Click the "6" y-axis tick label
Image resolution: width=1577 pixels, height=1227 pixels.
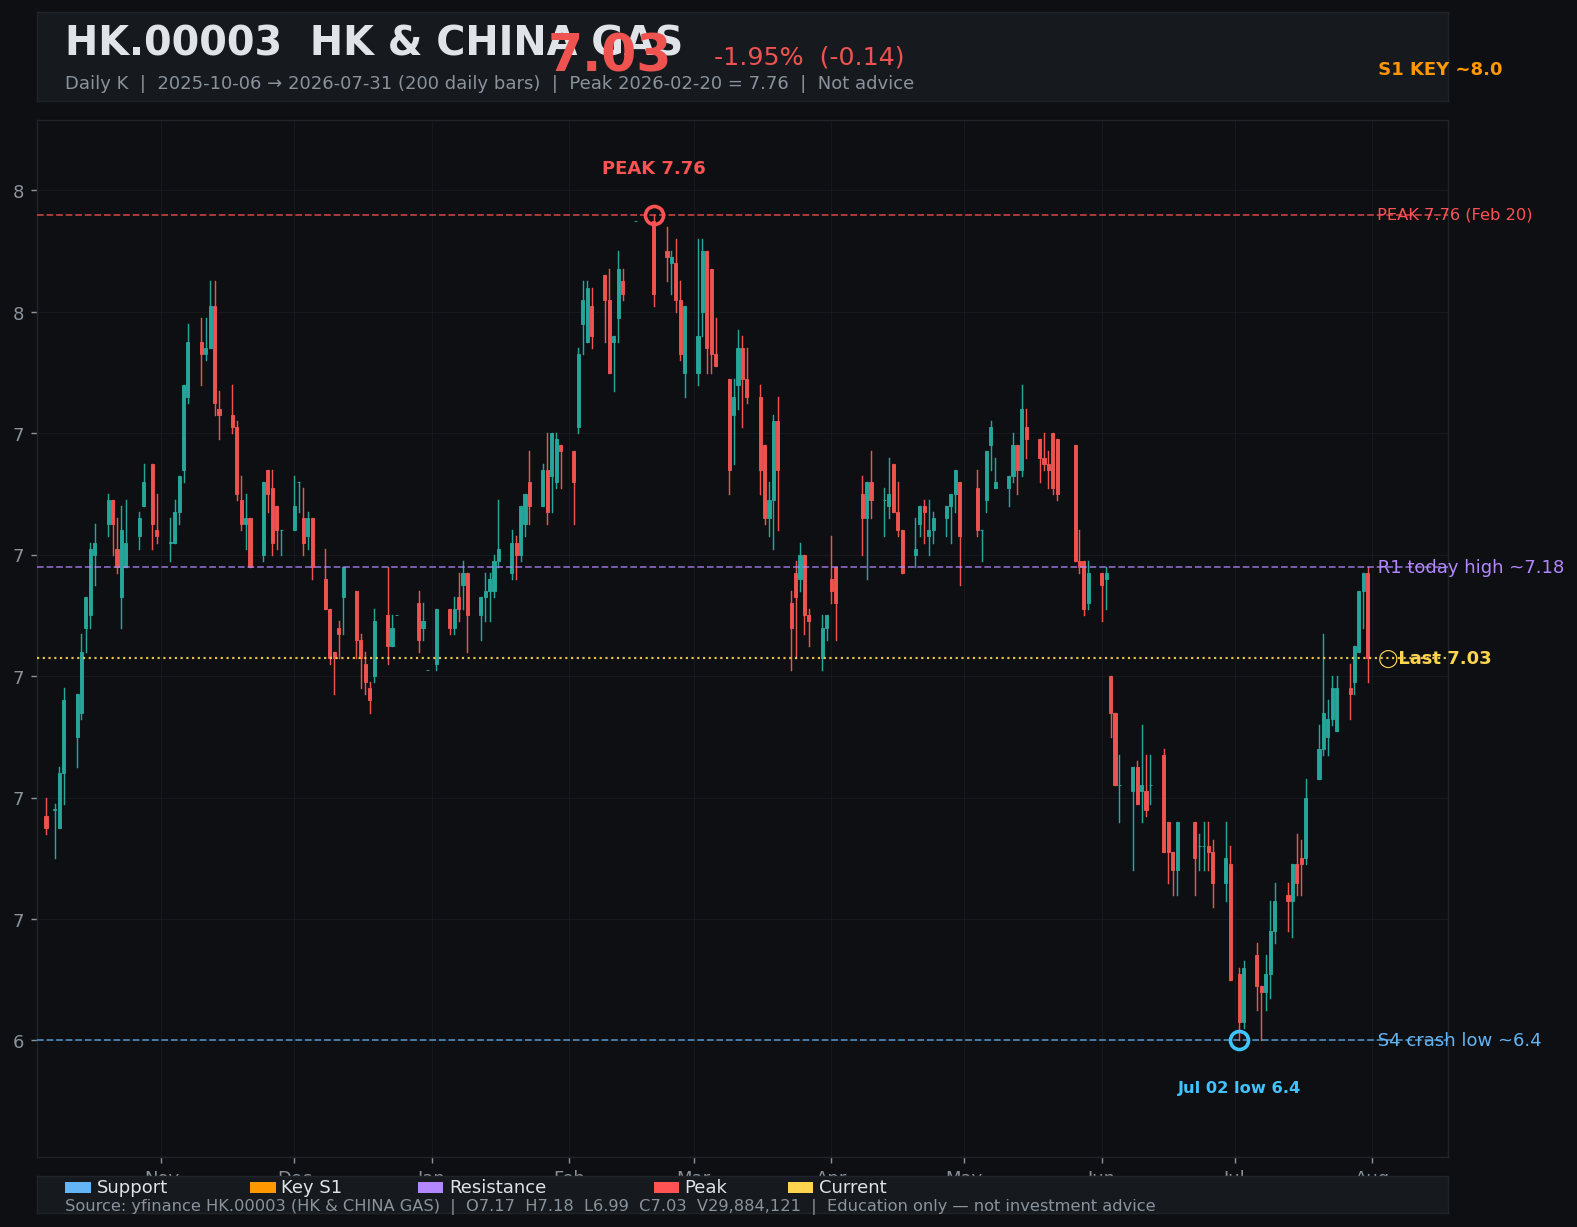[19, 1041]
